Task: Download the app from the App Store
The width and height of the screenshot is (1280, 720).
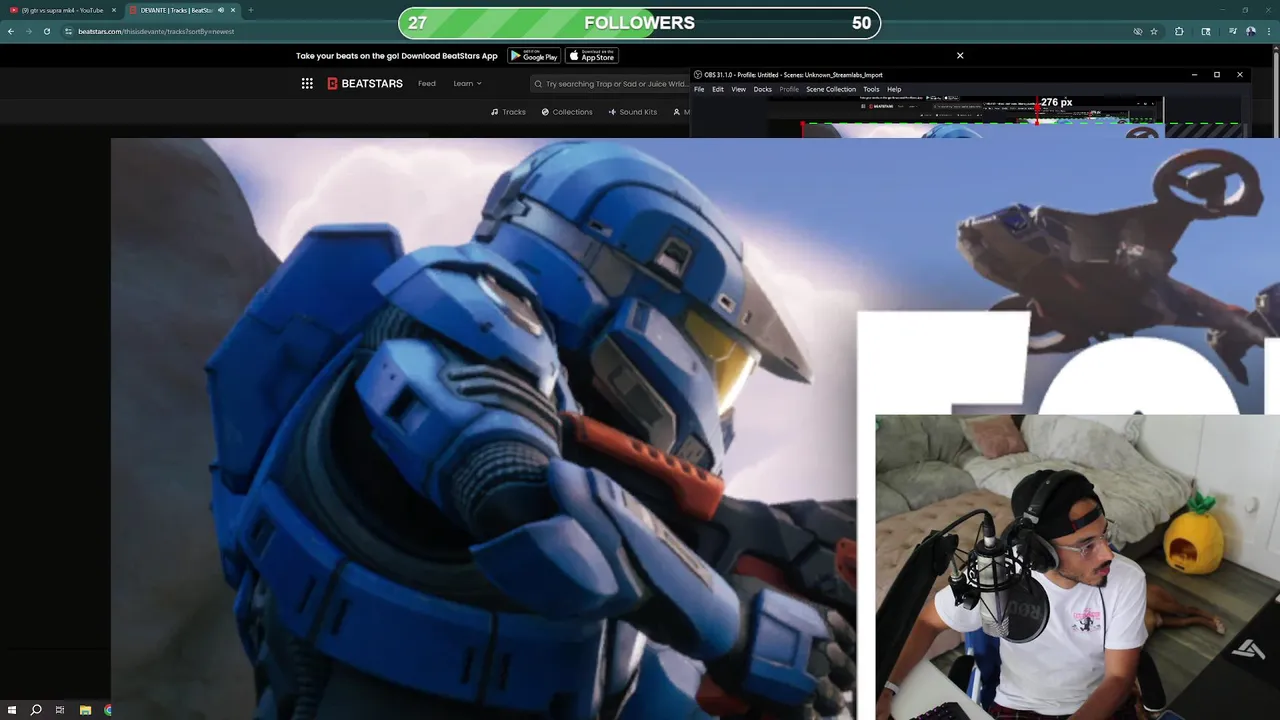Action: click(592, 56)
